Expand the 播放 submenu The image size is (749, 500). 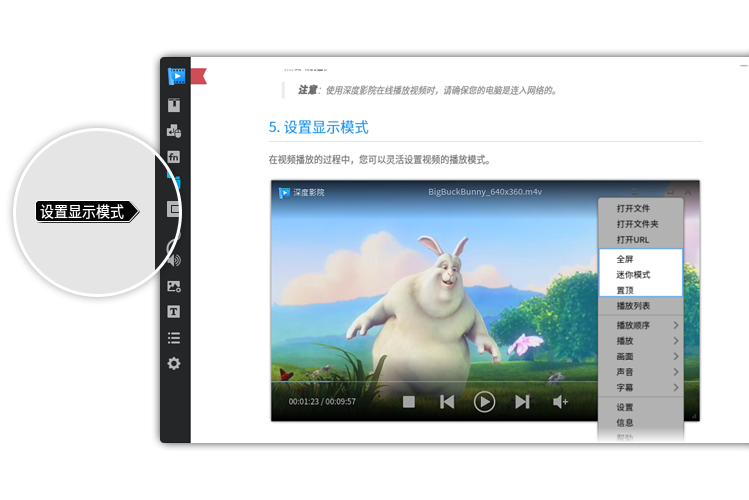(x=641, y=341)
